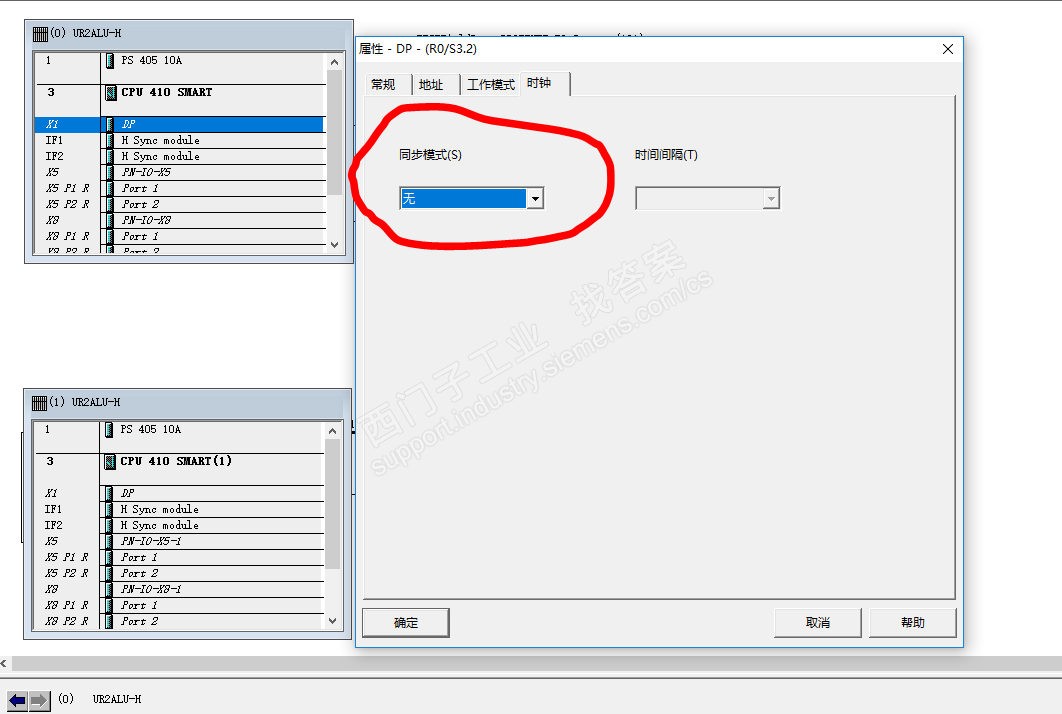Click the 取消 button
1062x714 pixels.
point(817,623)
